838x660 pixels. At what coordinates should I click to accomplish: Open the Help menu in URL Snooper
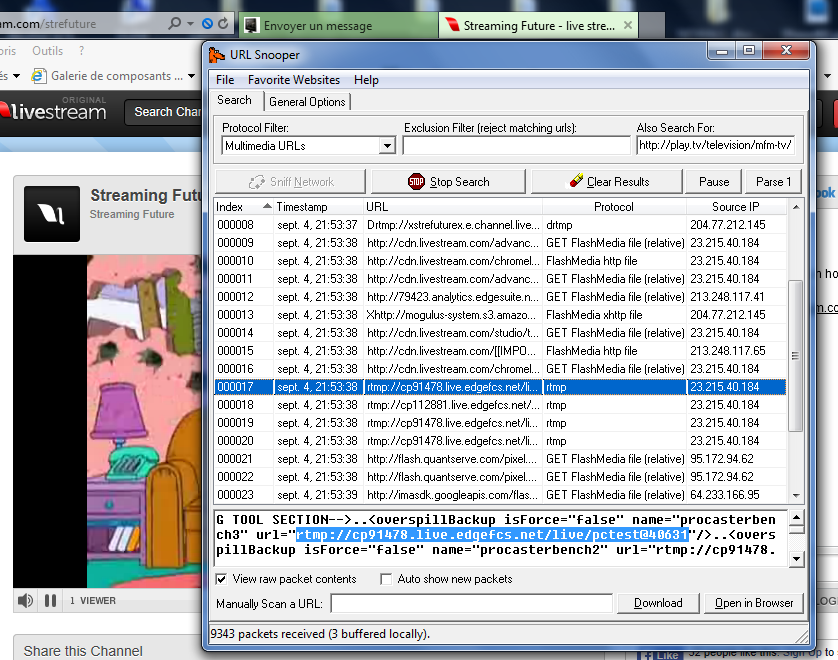366,80
